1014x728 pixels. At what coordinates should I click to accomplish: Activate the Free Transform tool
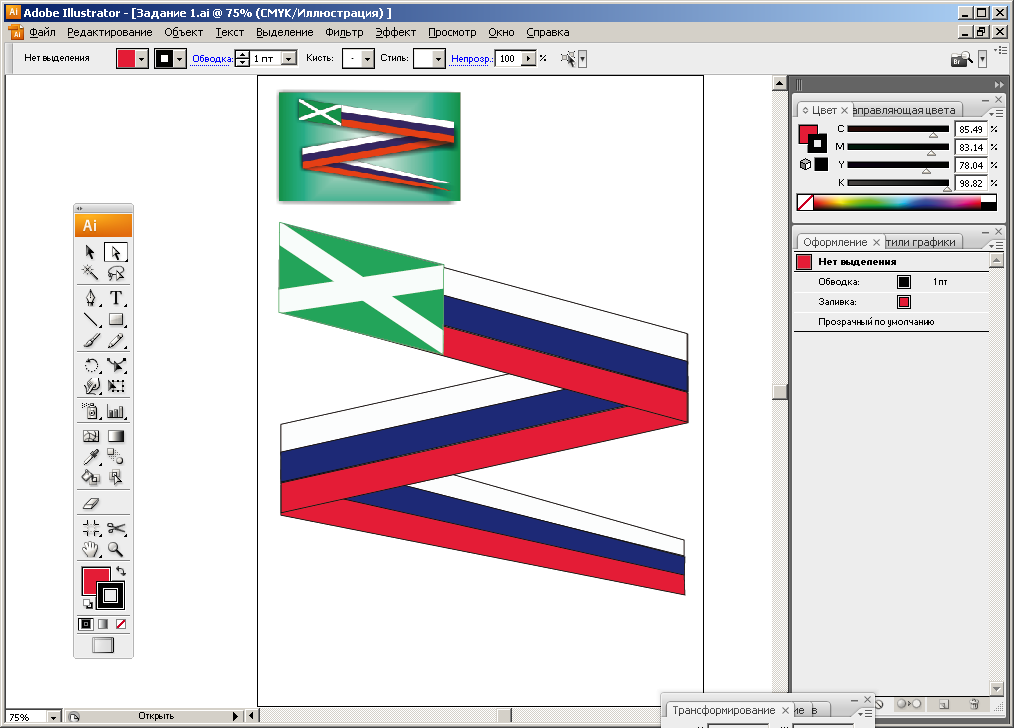point(116,386)
